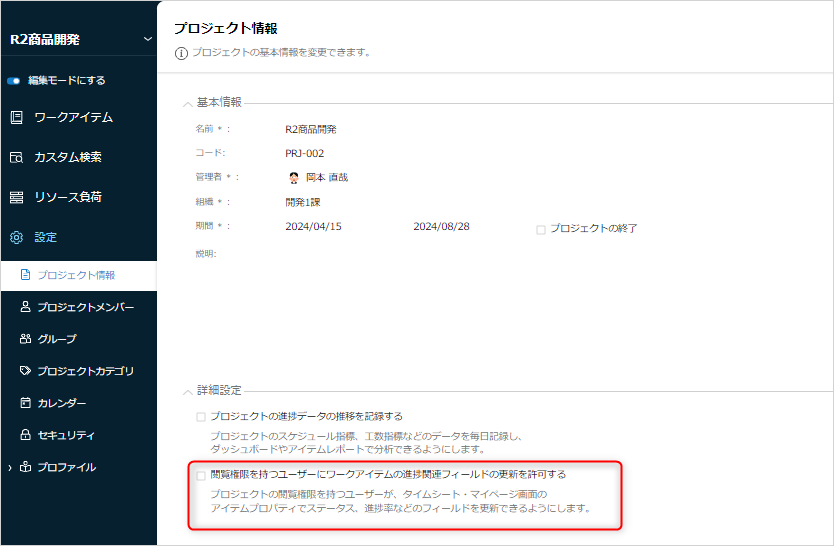The image size is (834, 546).
Task: Check the Project End (プロジェクトの終了) checkbox
Action: point(541,229)
